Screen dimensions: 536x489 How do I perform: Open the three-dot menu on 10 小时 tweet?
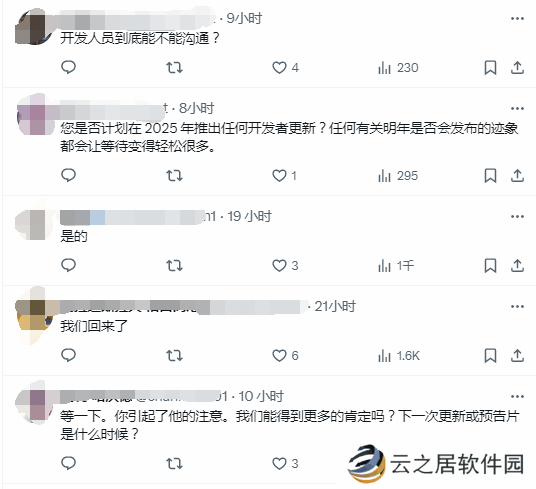point(517,396)
